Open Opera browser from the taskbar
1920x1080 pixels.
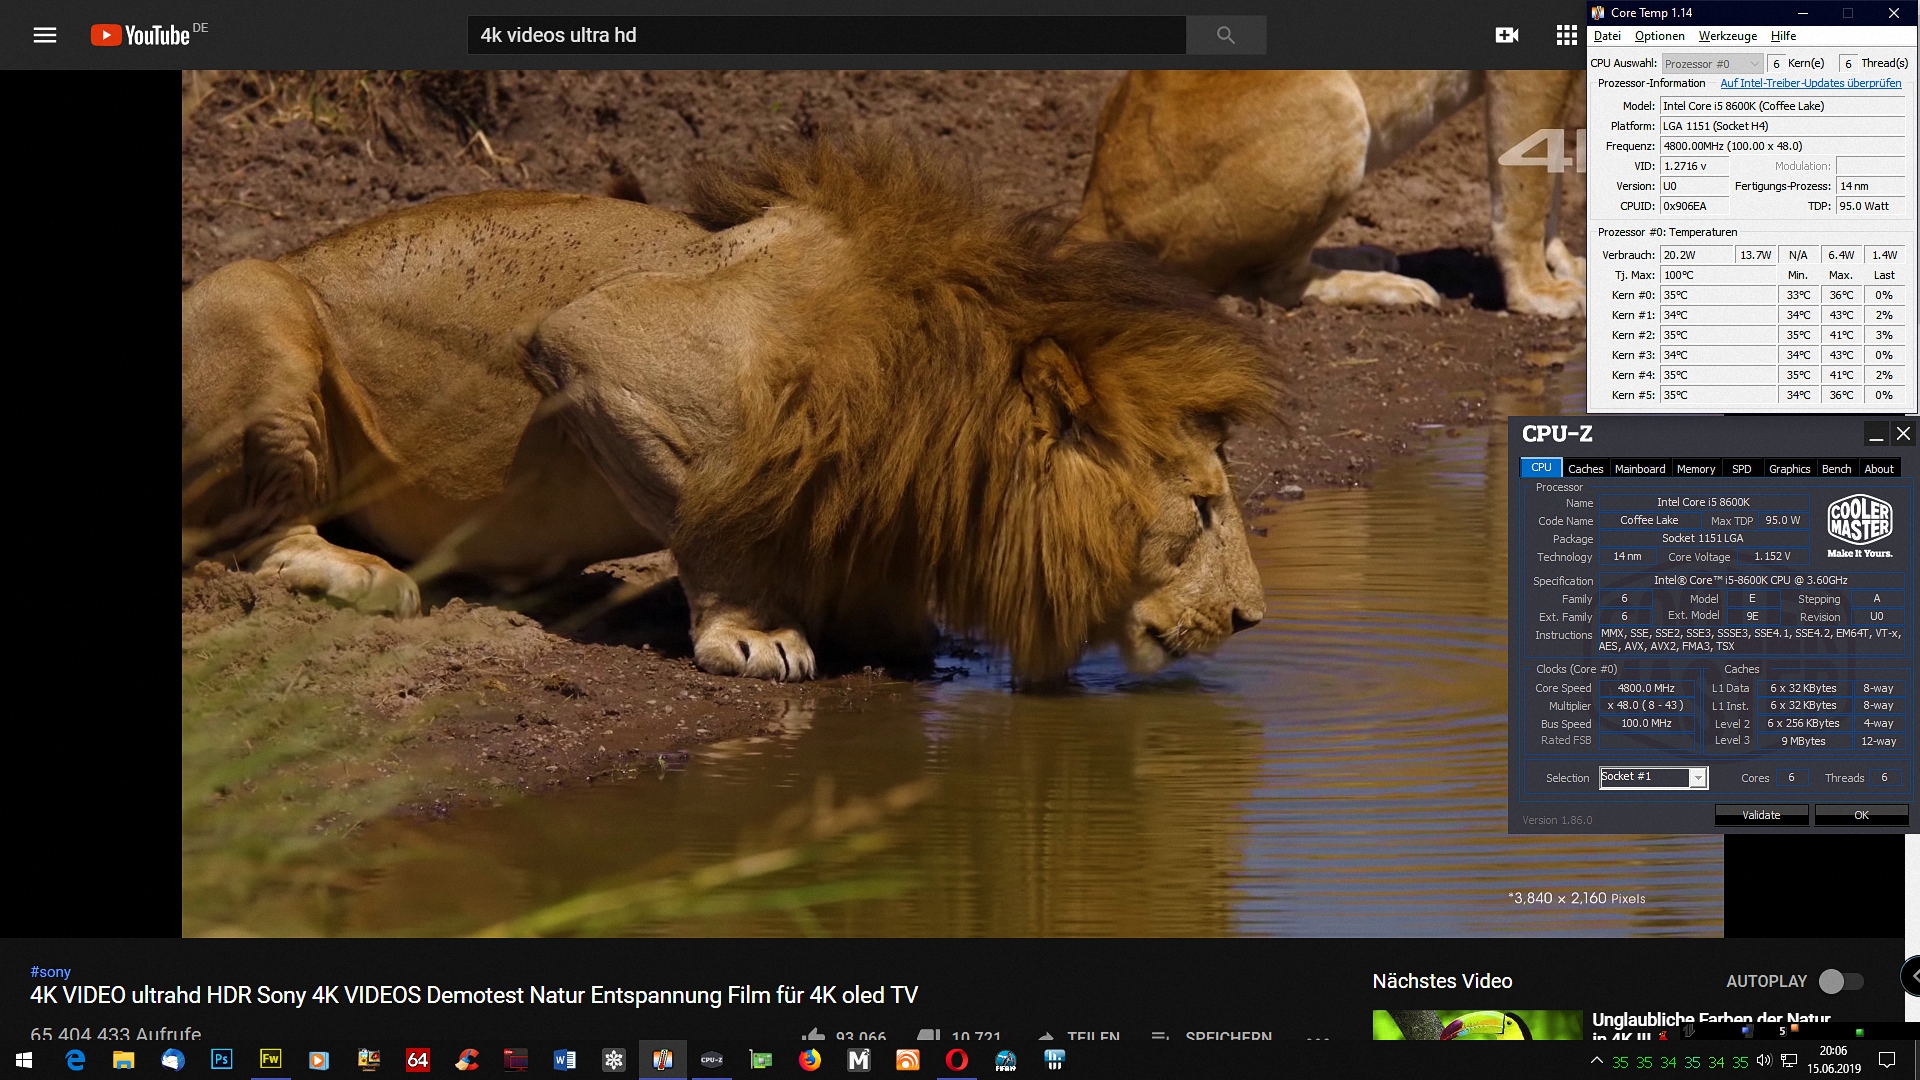click(x=957, y=1060)
